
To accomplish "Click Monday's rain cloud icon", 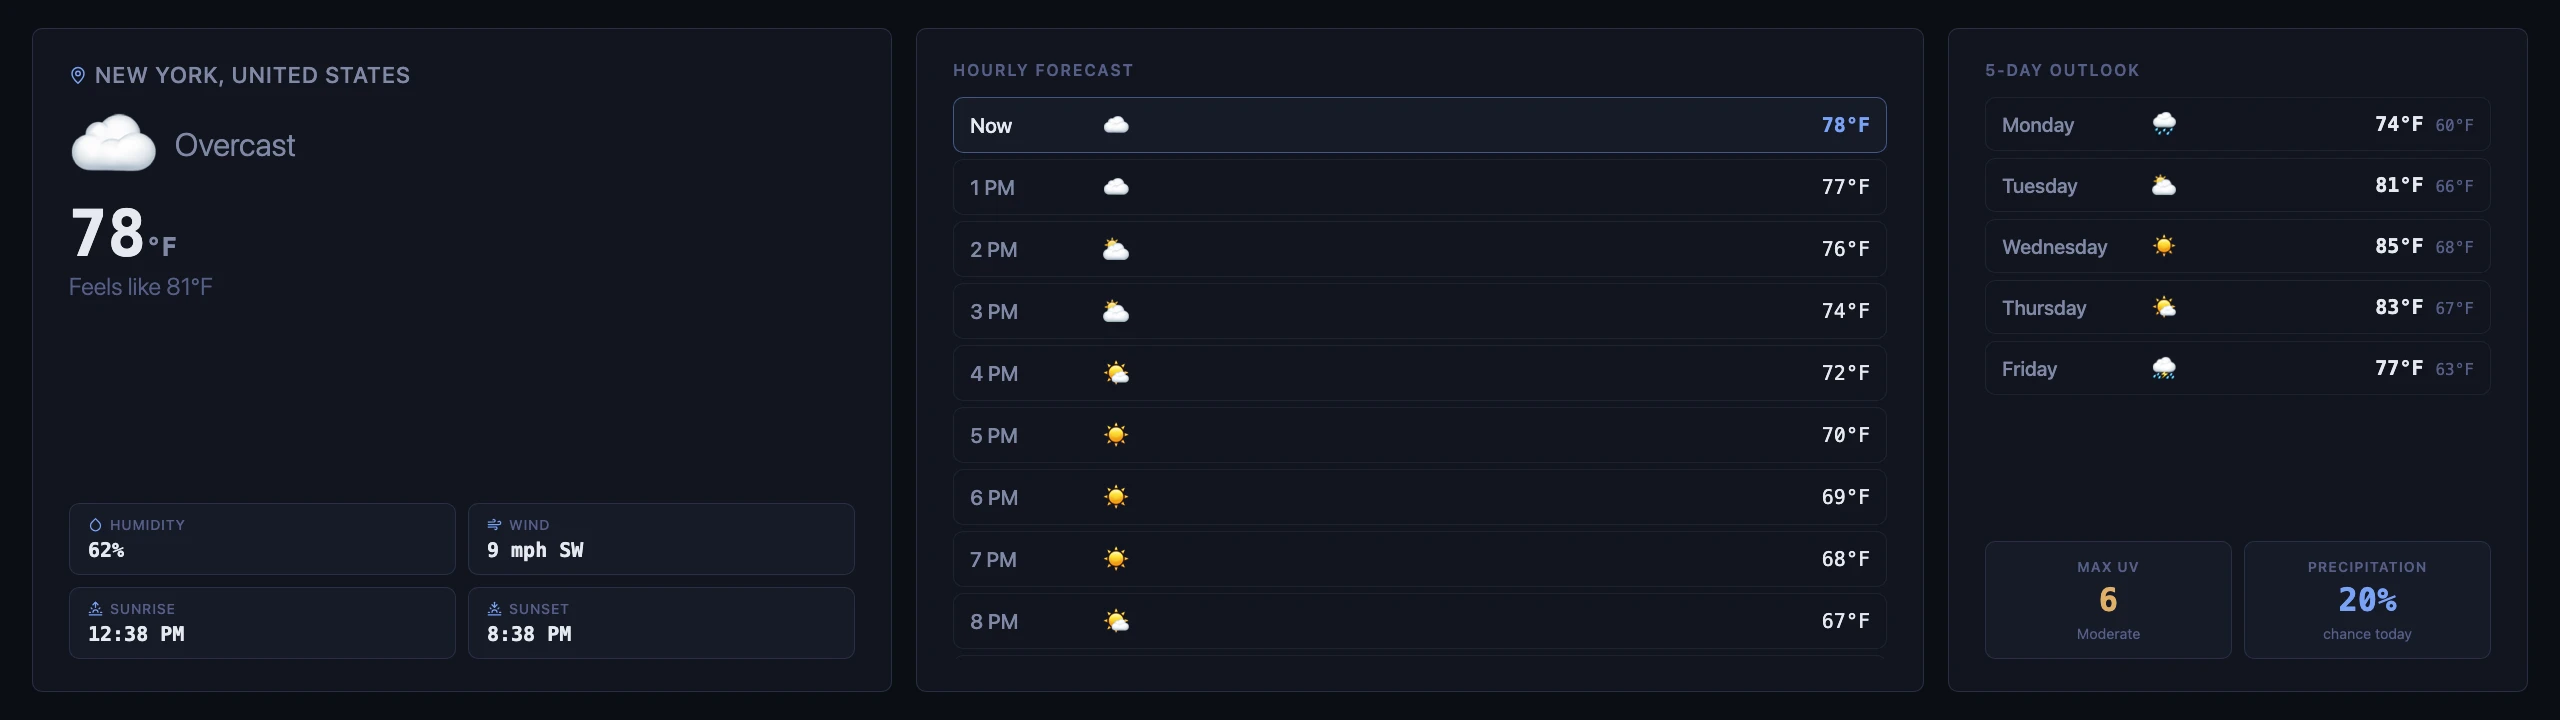I will (x=2164, y=124).
